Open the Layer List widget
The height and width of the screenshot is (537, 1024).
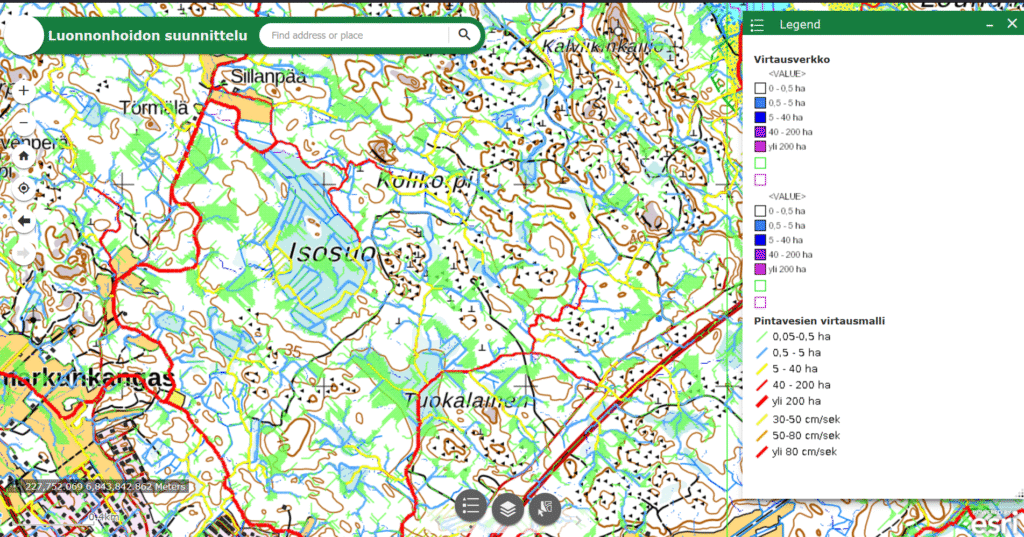(x=509, y=508)
